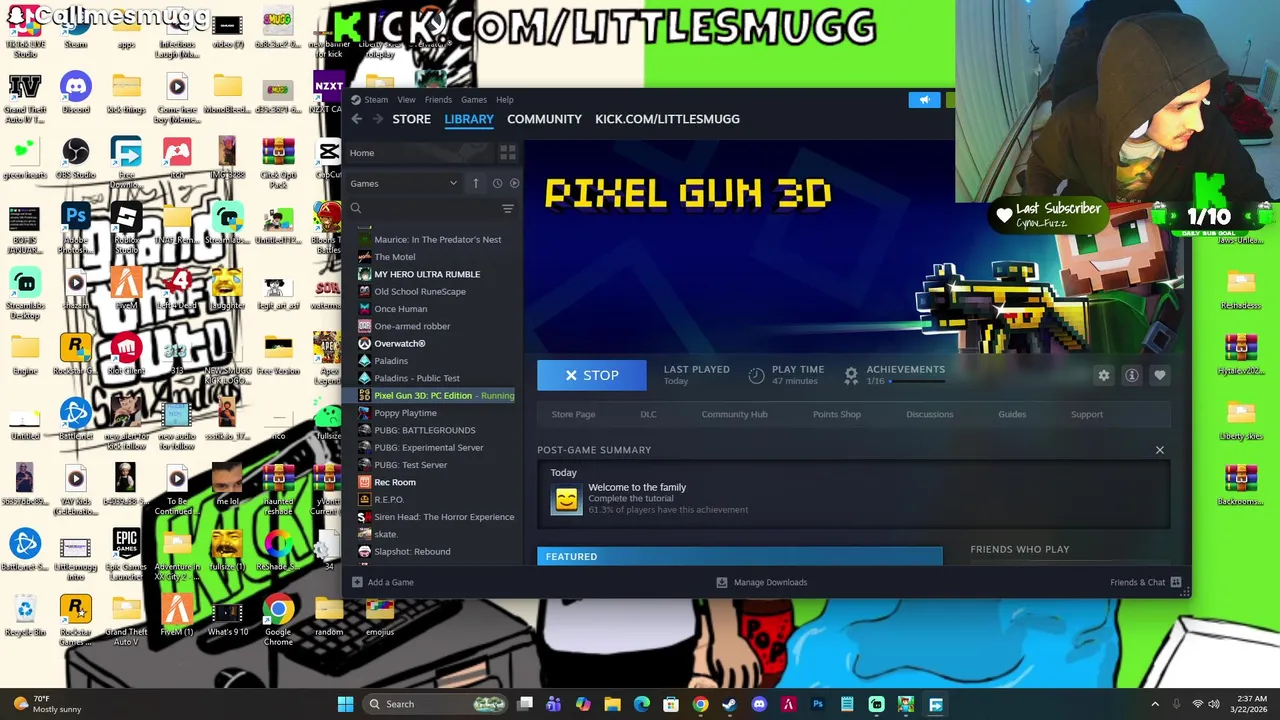1280x720 pixels.
Task: Select MY HERO ULTRA RUMBLE in library list
Action: click(427, 274)
